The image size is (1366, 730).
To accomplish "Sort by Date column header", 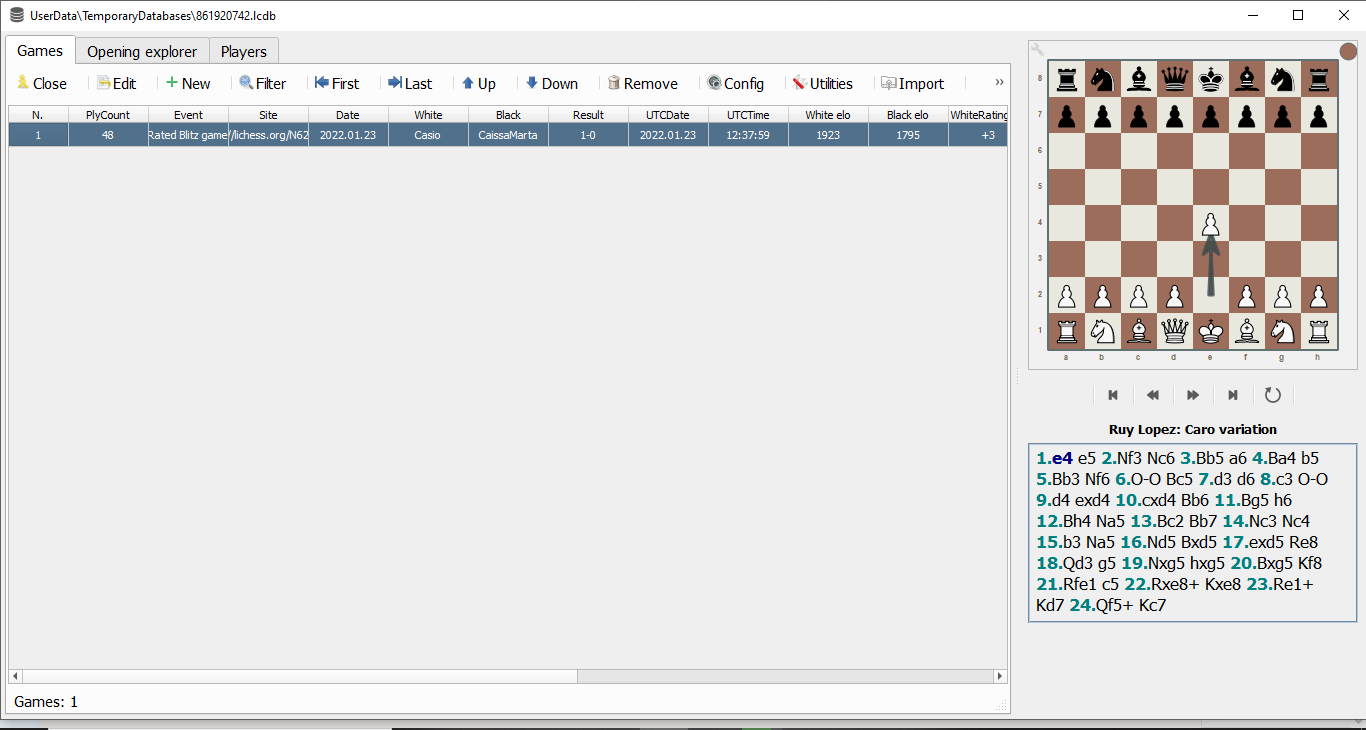I will (348, 115).
